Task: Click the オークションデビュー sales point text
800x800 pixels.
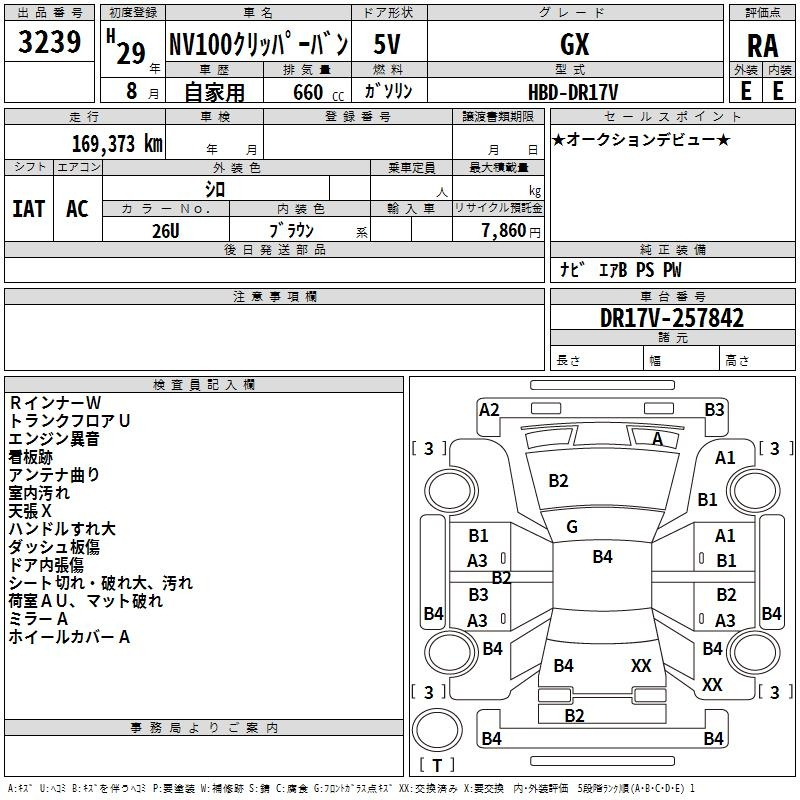Action: pyautogui.click(x=640, y=139)
